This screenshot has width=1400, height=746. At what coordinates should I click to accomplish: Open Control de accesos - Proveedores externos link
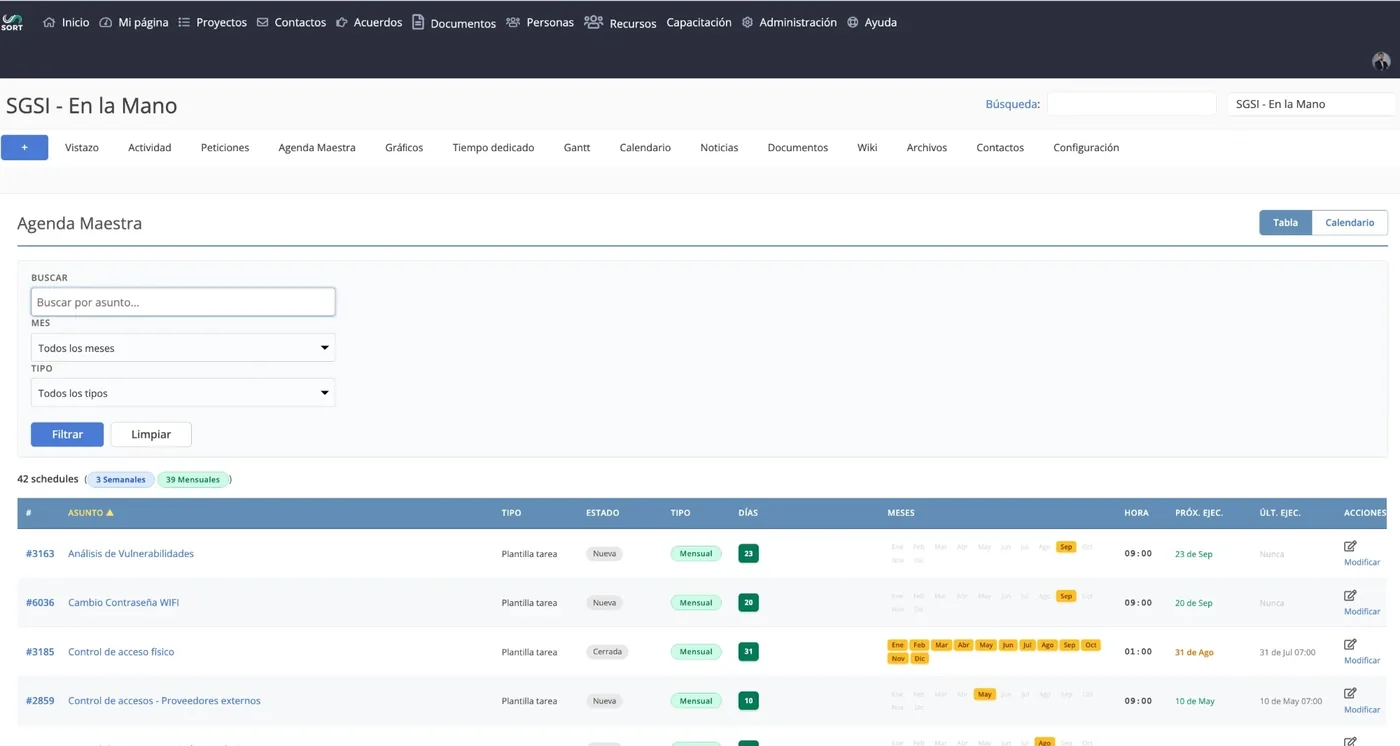point(164,700)
